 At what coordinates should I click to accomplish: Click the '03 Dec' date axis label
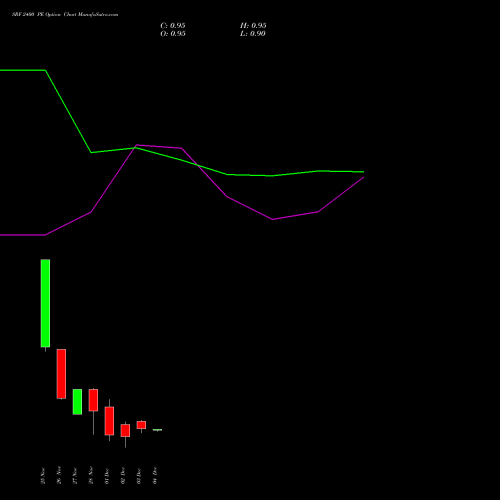139,476
